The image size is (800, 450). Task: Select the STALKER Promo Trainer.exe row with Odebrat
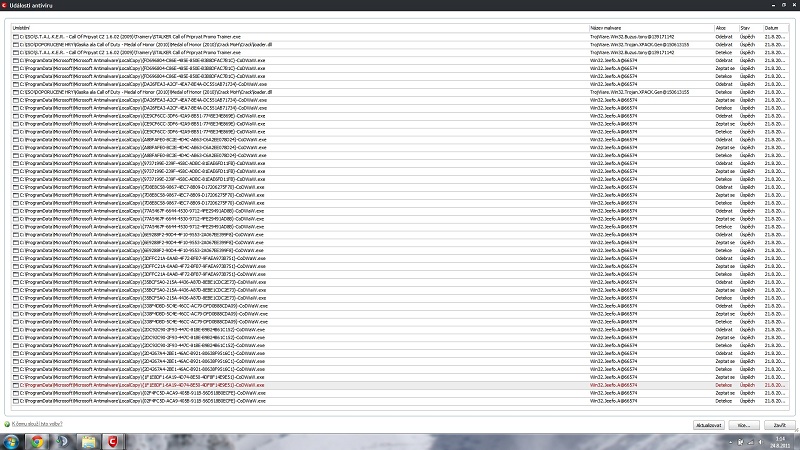click(x=400, y=37)
